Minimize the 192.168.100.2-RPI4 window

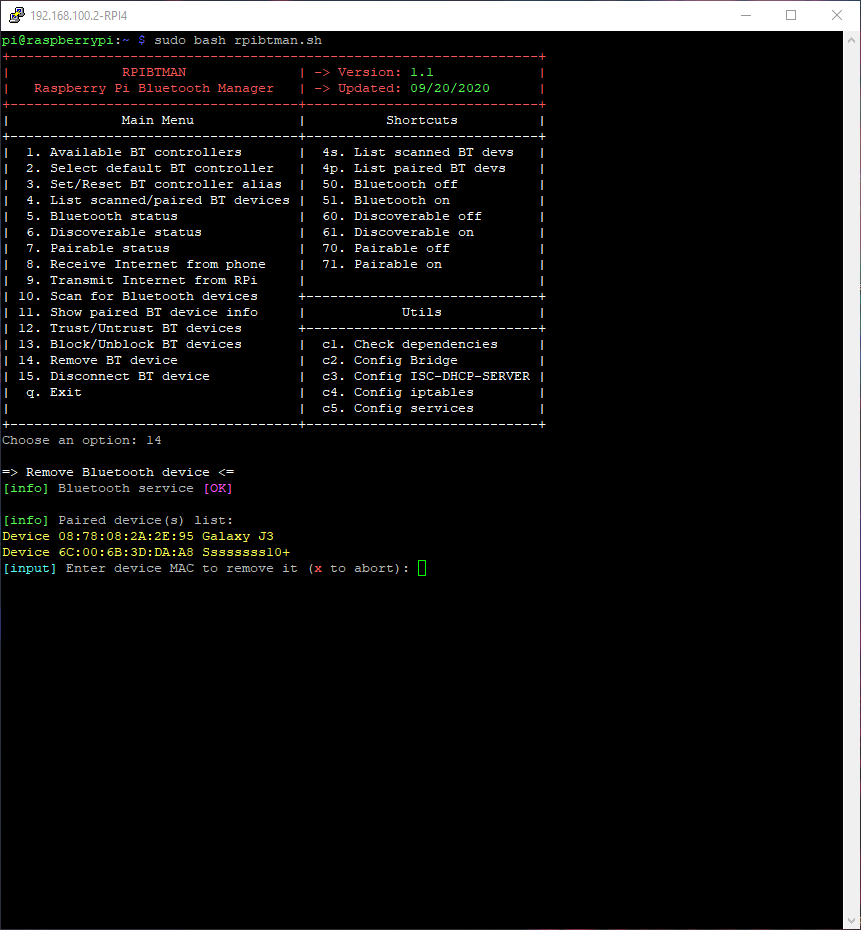746,15
